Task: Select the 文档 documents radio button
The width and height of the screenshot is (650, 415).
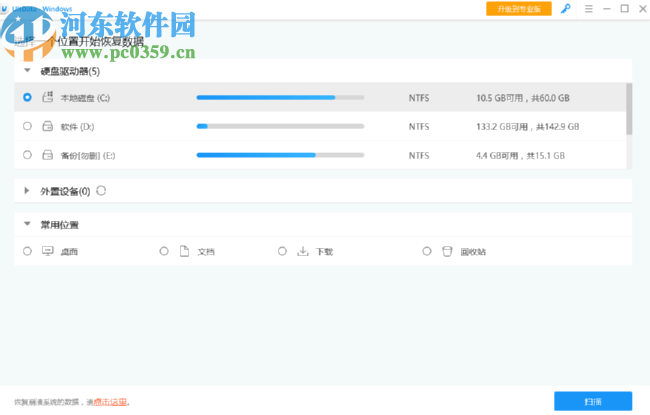Action: (164, 251)
